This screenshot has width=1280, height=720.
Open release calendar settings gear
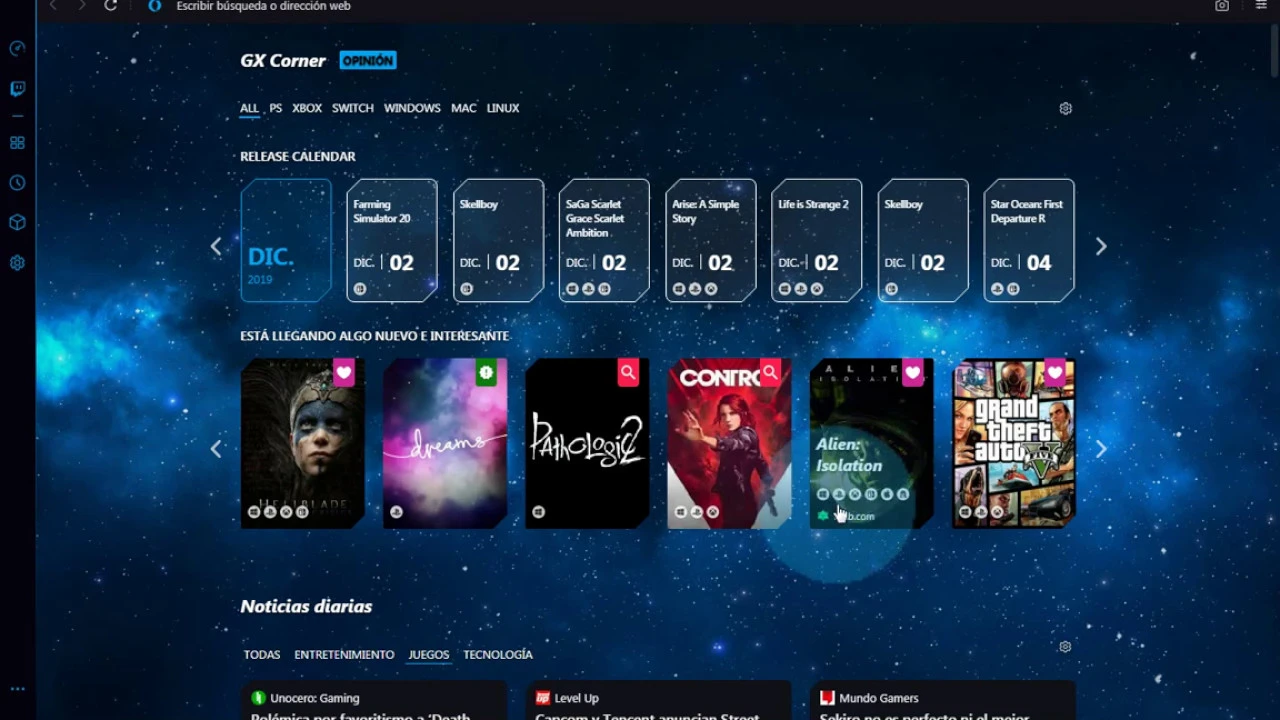point(1065,108)
